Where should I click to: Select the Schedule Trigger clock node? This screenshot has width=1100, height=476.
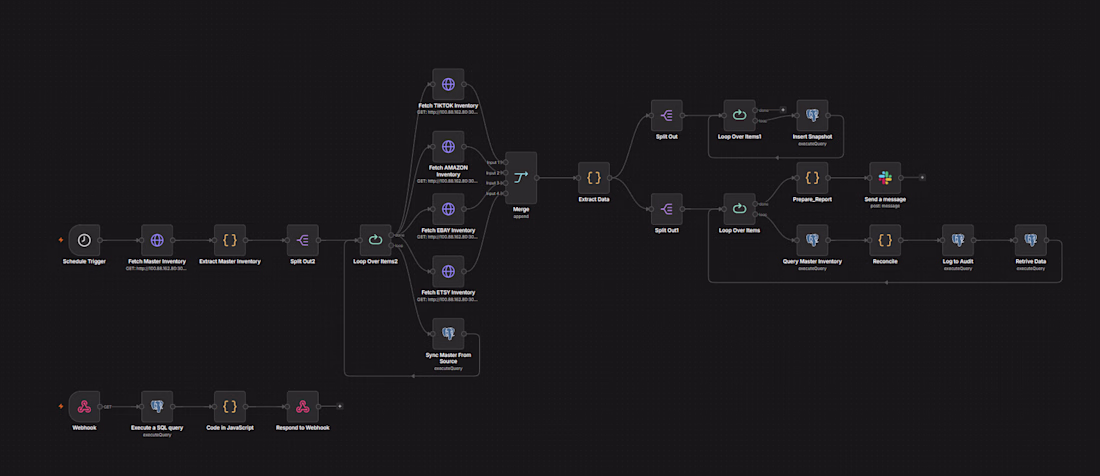(84, 240)
